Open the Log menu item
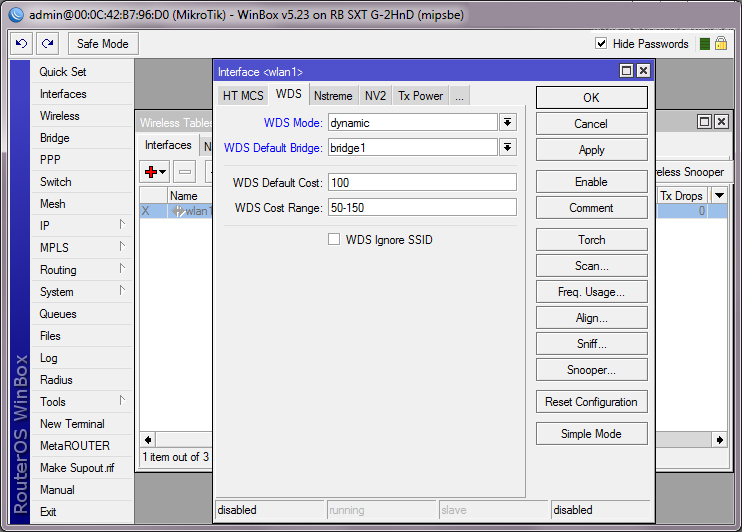Screen dimensions: 742x532 click(x=81, y=358)
